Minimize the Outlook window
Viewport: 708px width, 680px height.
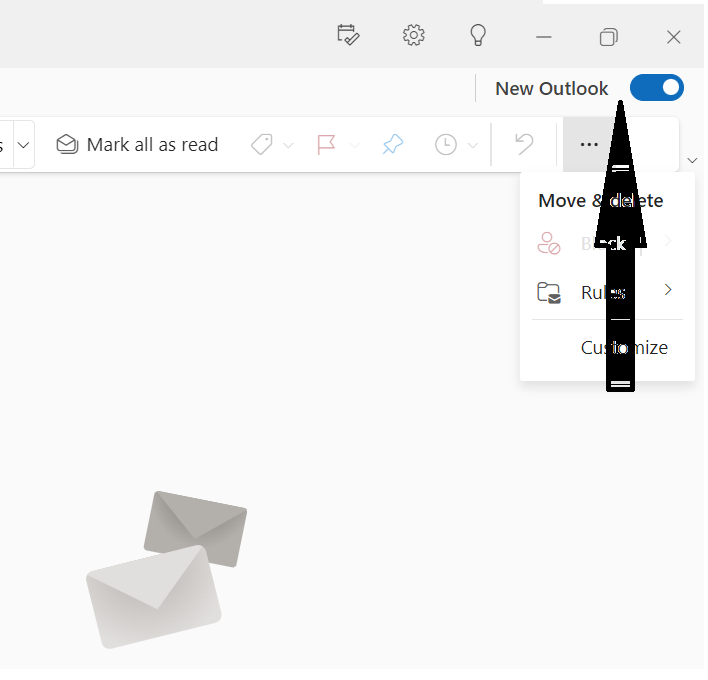coord(544,37)
